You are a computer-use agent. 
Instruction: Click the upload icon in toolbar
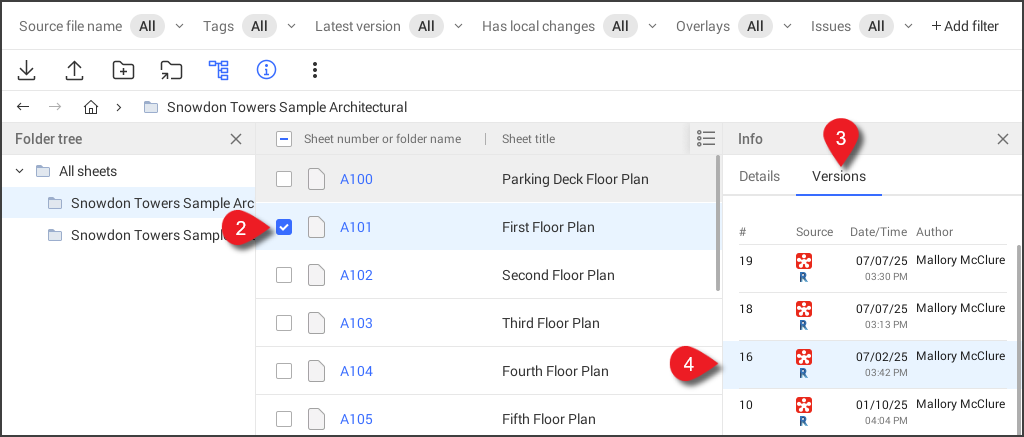(75, 70)
